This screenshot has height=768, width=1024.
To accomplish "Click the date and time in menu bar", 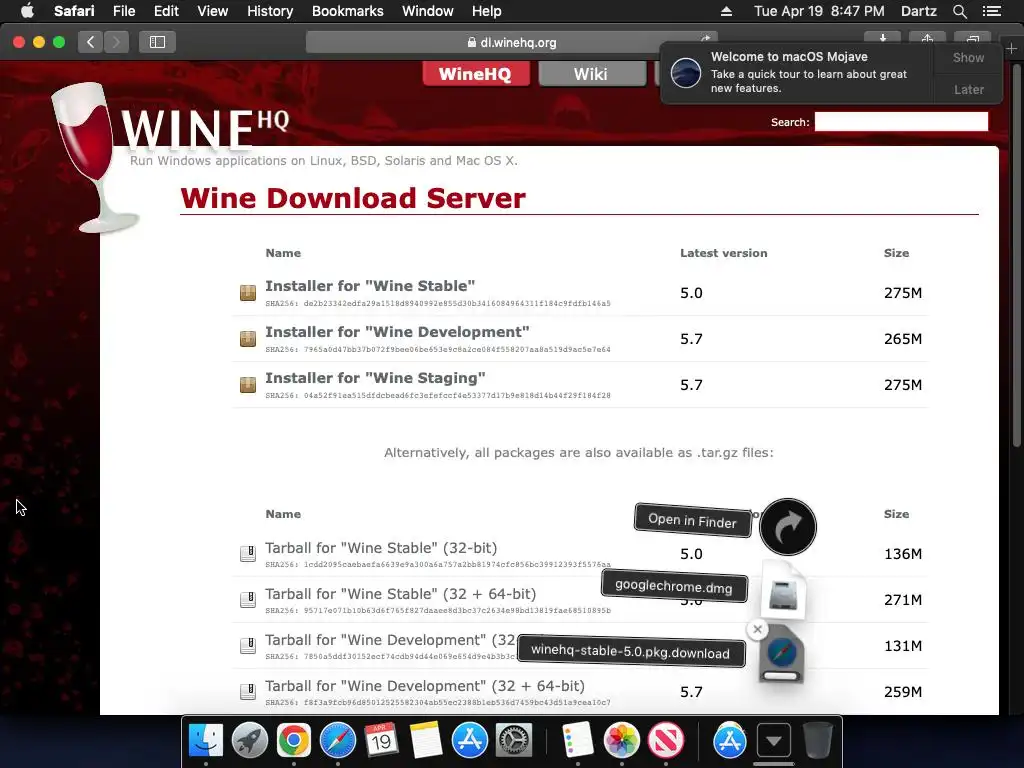I will pos(819,11).
